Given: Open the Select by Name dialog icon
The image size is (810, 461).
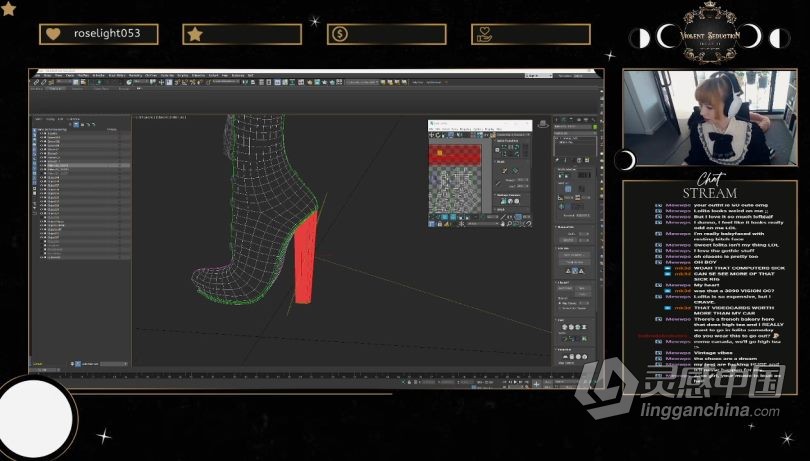Looking at the screenshot, I should [83, 82].
